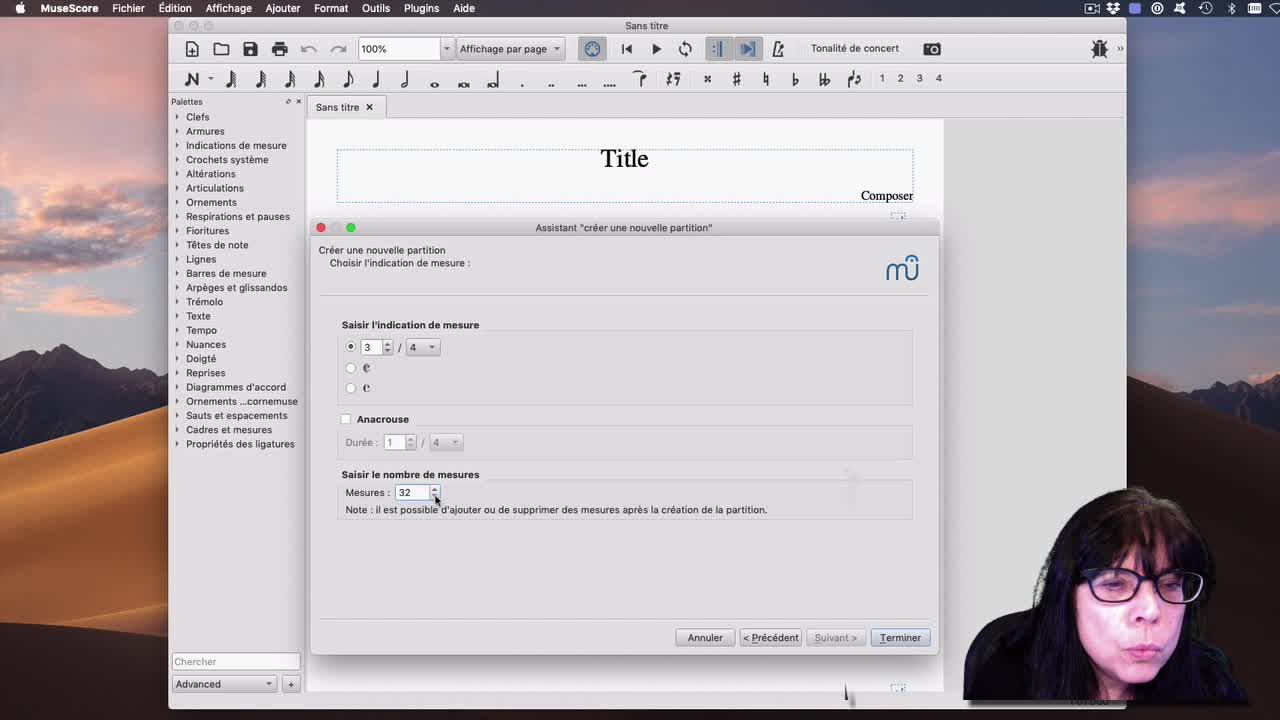Screen dimensions: 1280x720
Task: Open the Format menu
Action: click(x=330, y=8)
